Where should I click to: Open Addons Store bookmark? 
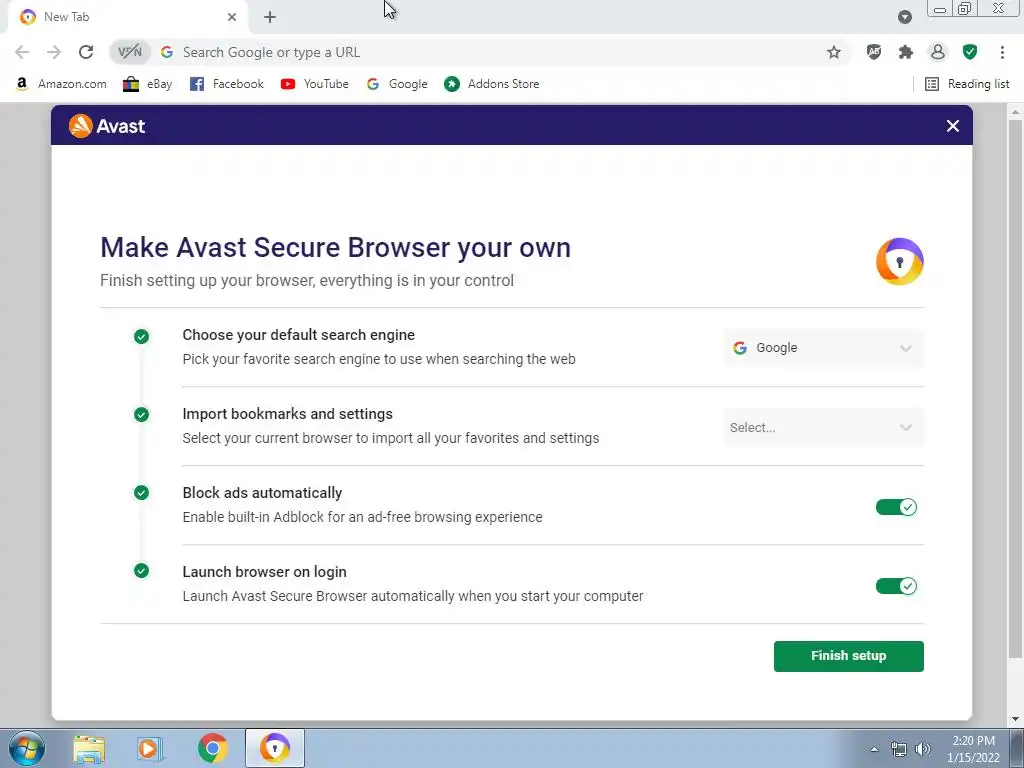click(x=492, y=84)
